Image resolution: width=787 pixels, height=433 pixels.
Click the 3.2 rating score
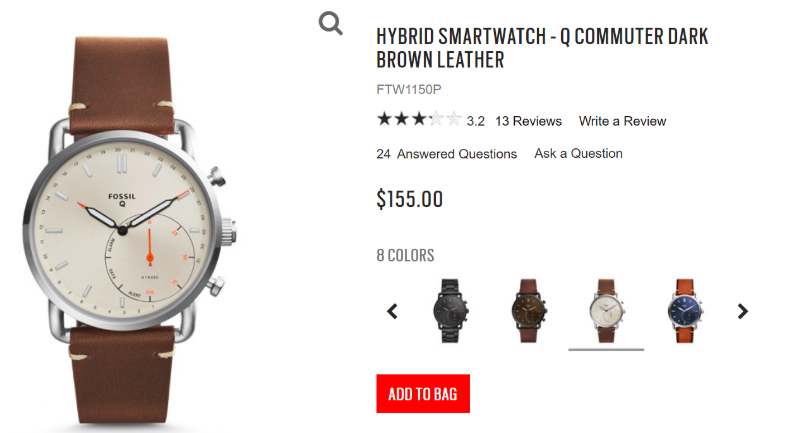(476, 121)
